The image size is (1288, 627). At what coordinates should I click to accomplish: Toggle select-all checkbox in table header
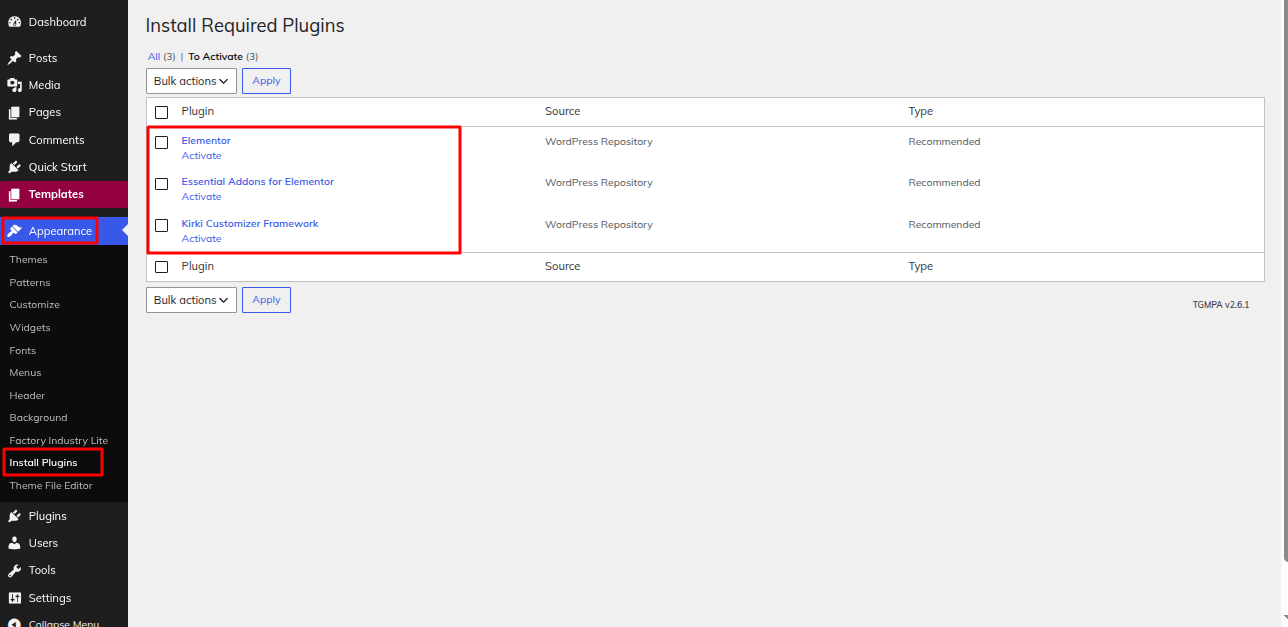pos(162,113)
